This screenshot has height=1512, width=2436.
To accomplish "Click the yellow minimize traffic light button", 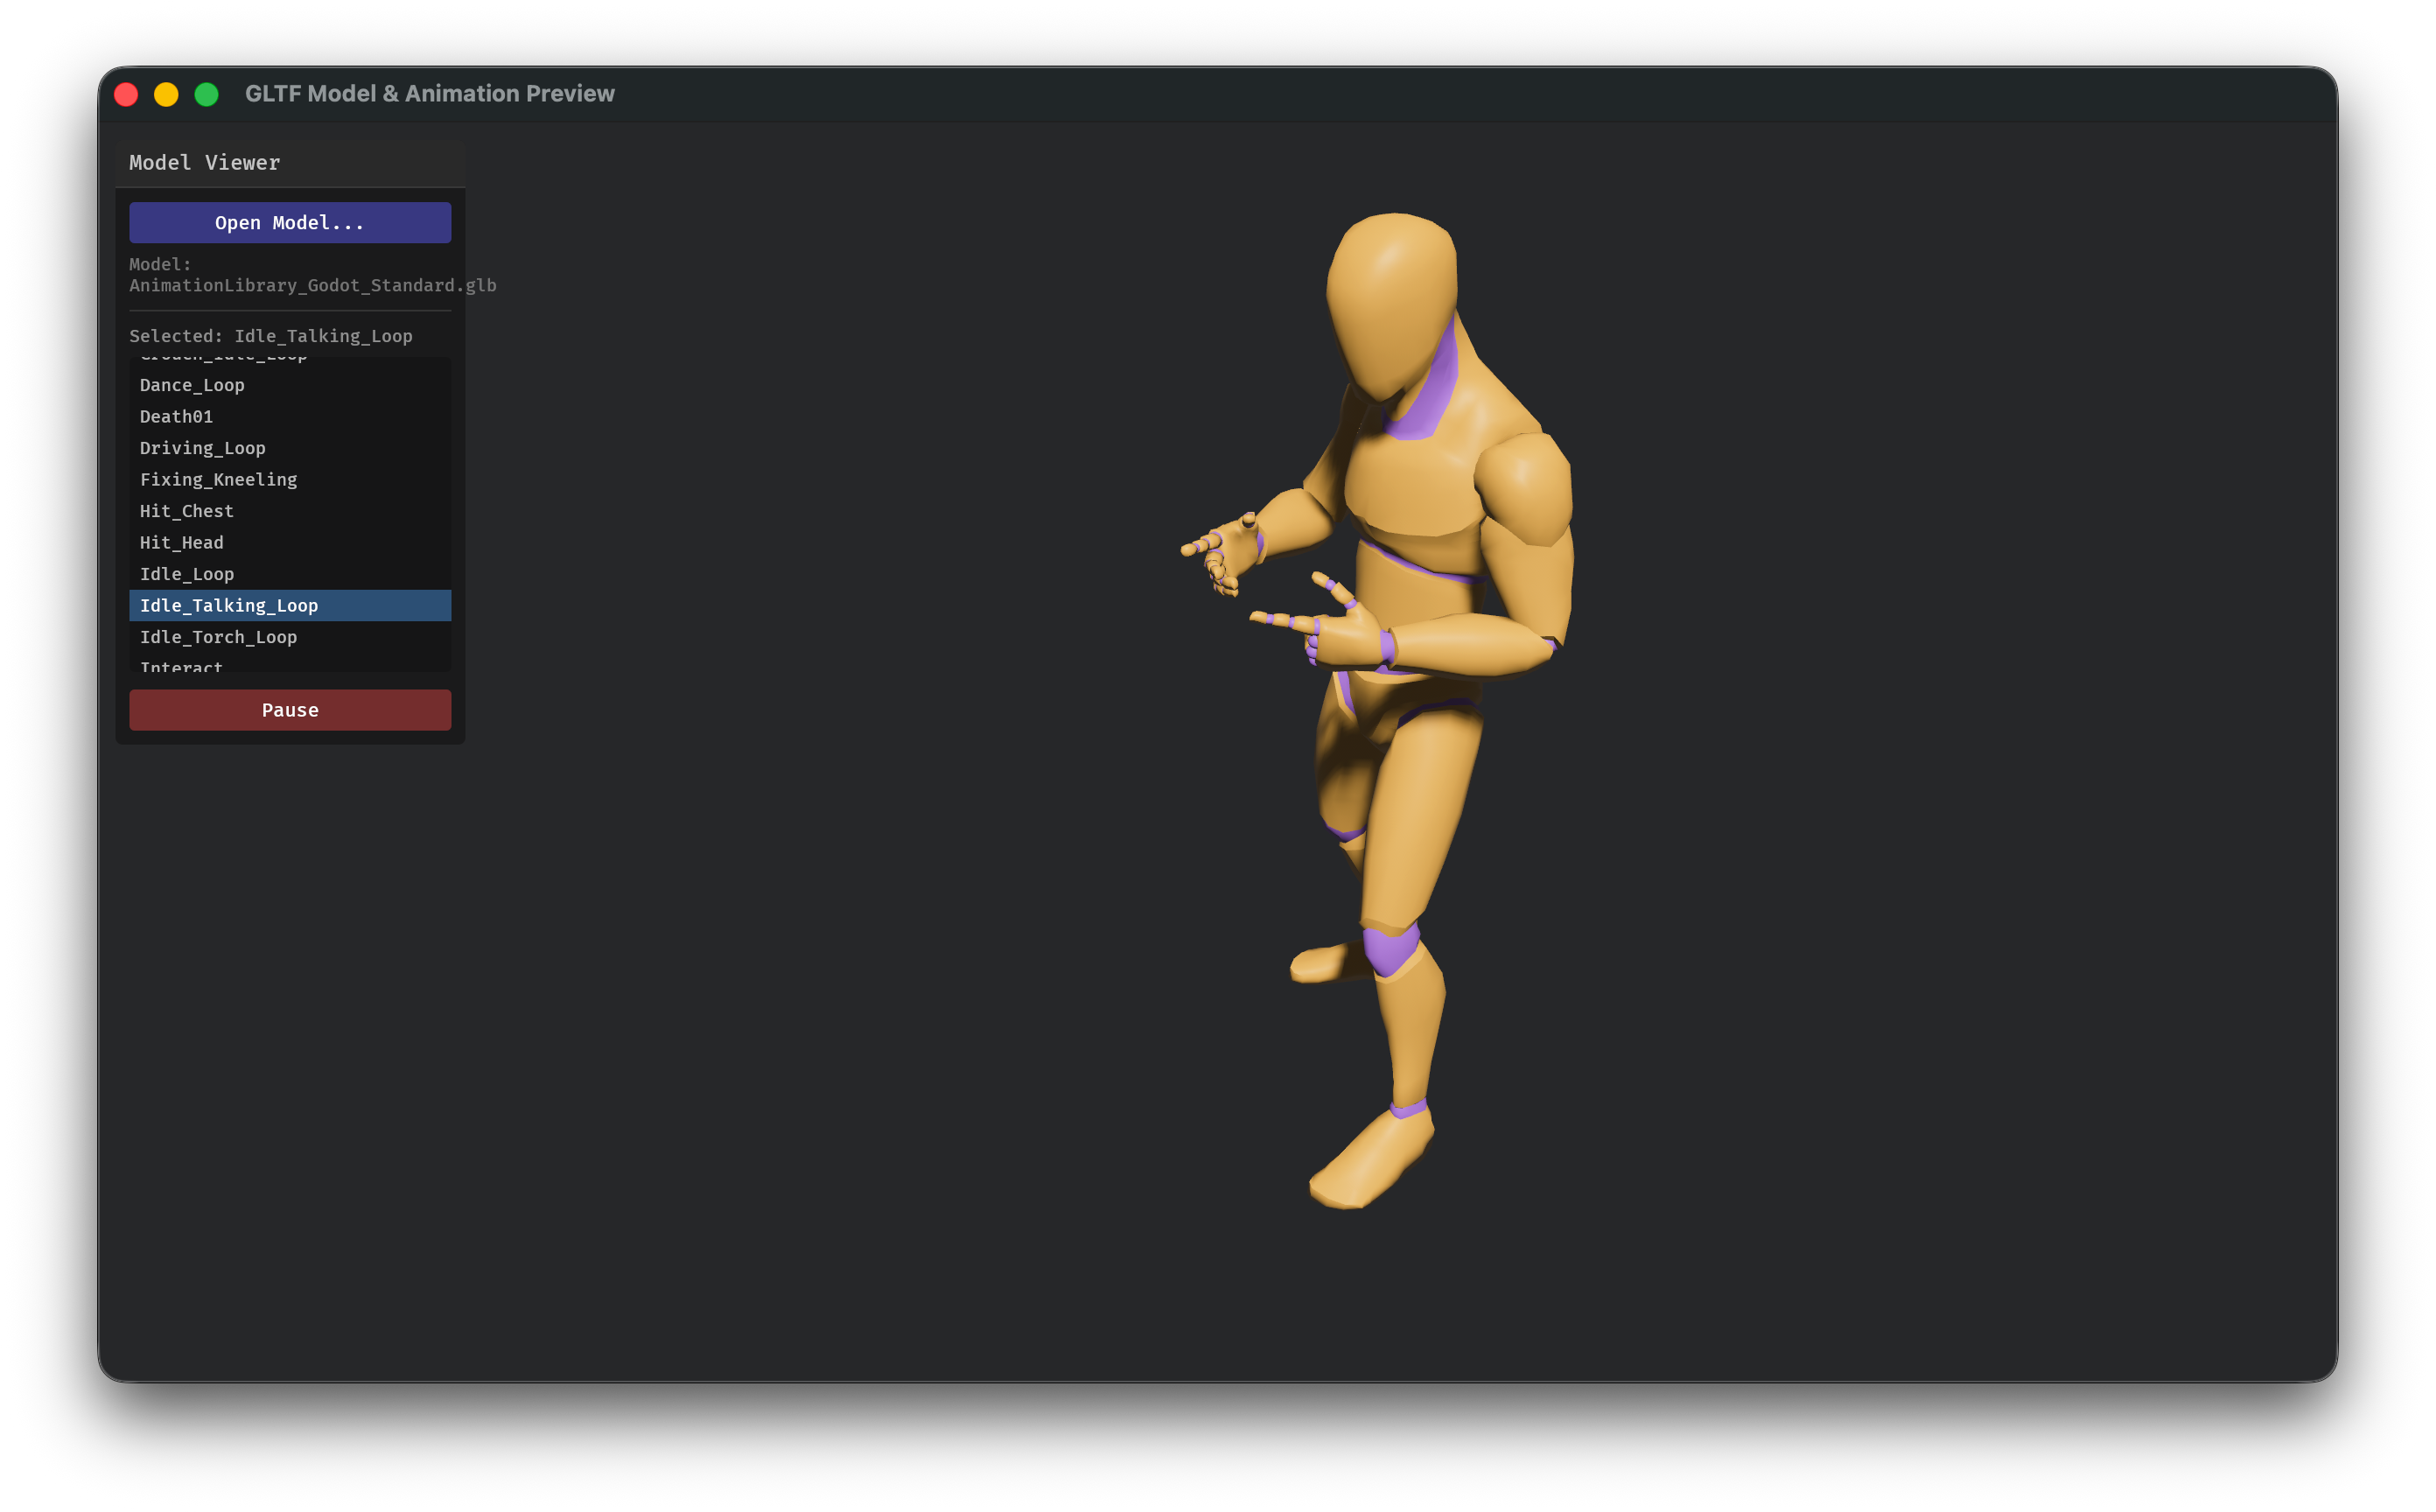I will tap(166, 94).
